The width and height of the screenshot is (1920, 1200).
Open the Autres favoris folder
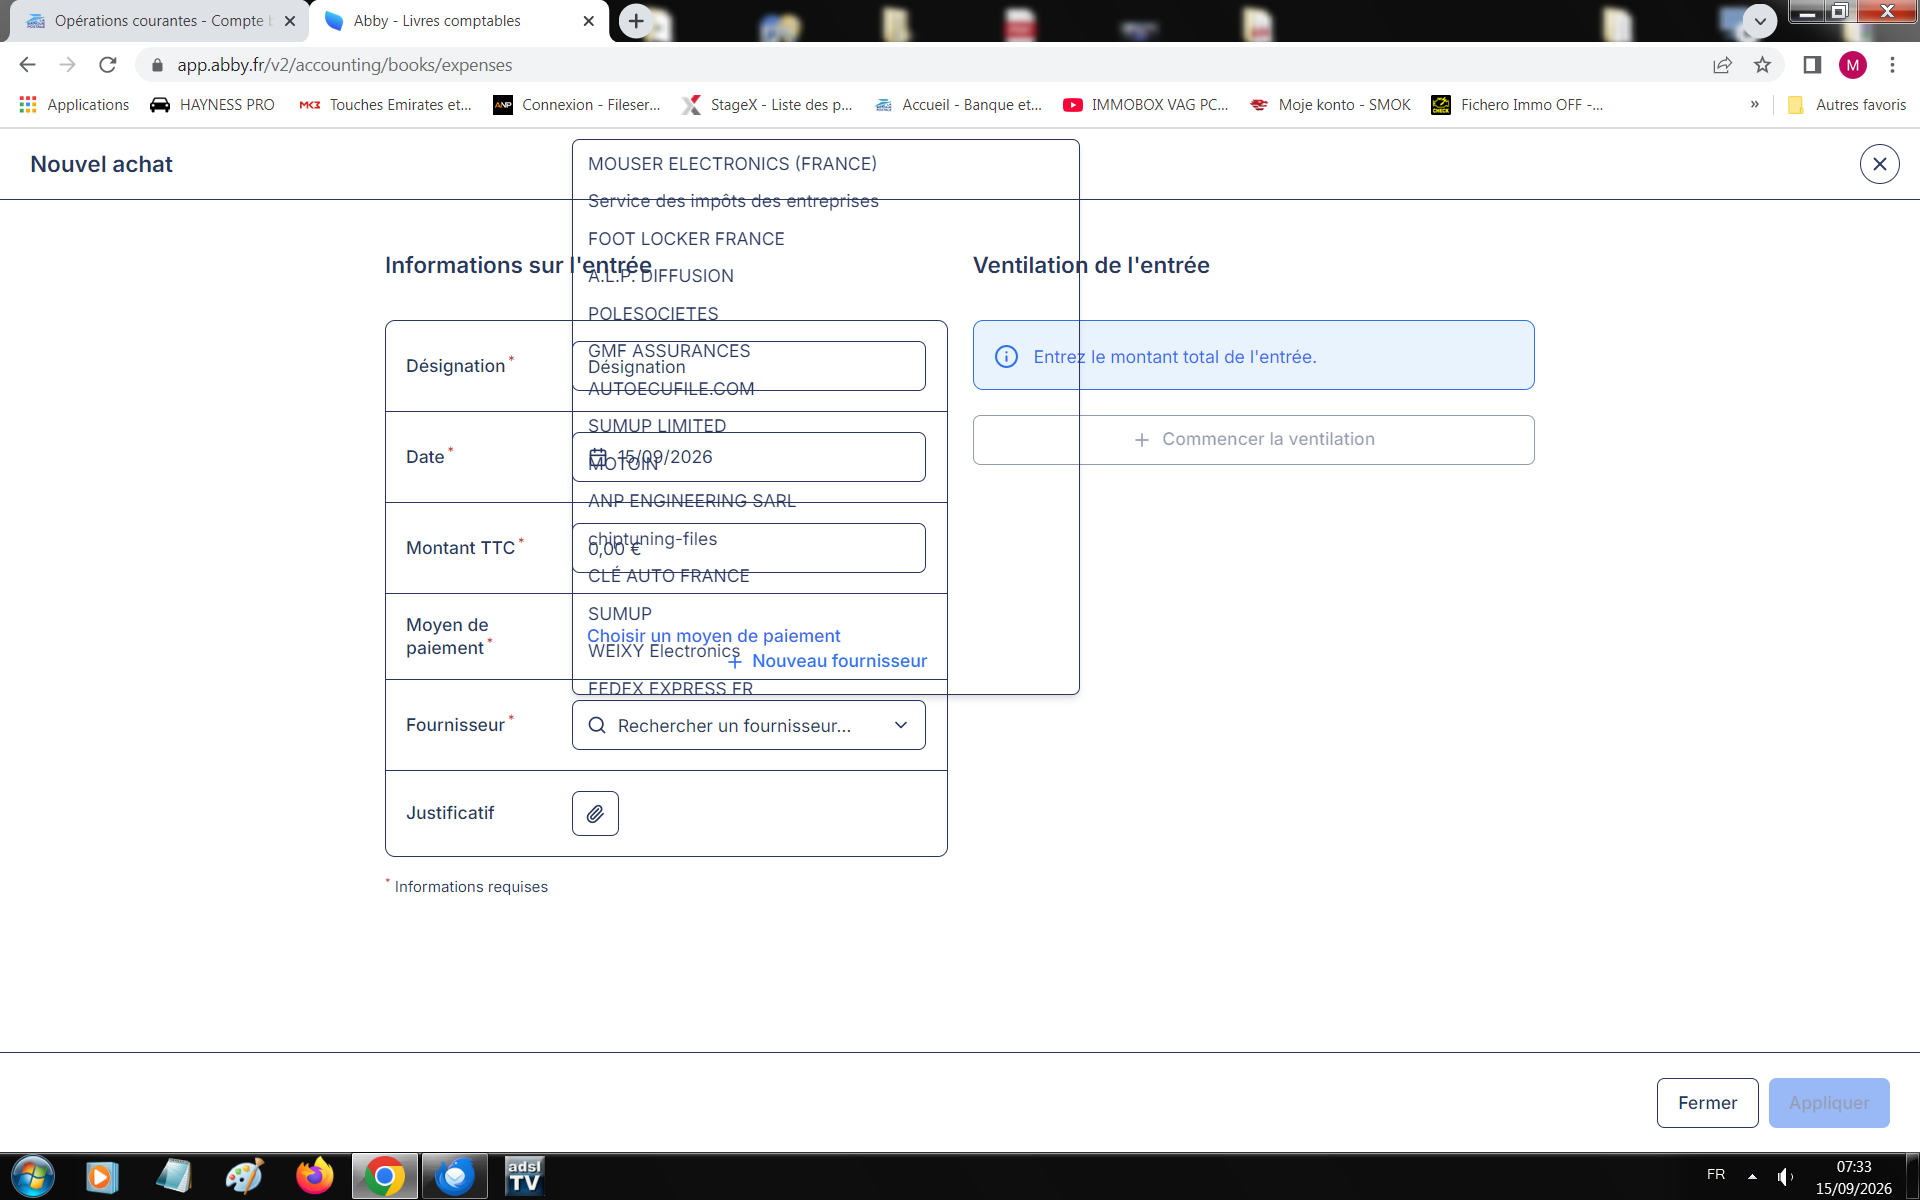coord(1847,105)
